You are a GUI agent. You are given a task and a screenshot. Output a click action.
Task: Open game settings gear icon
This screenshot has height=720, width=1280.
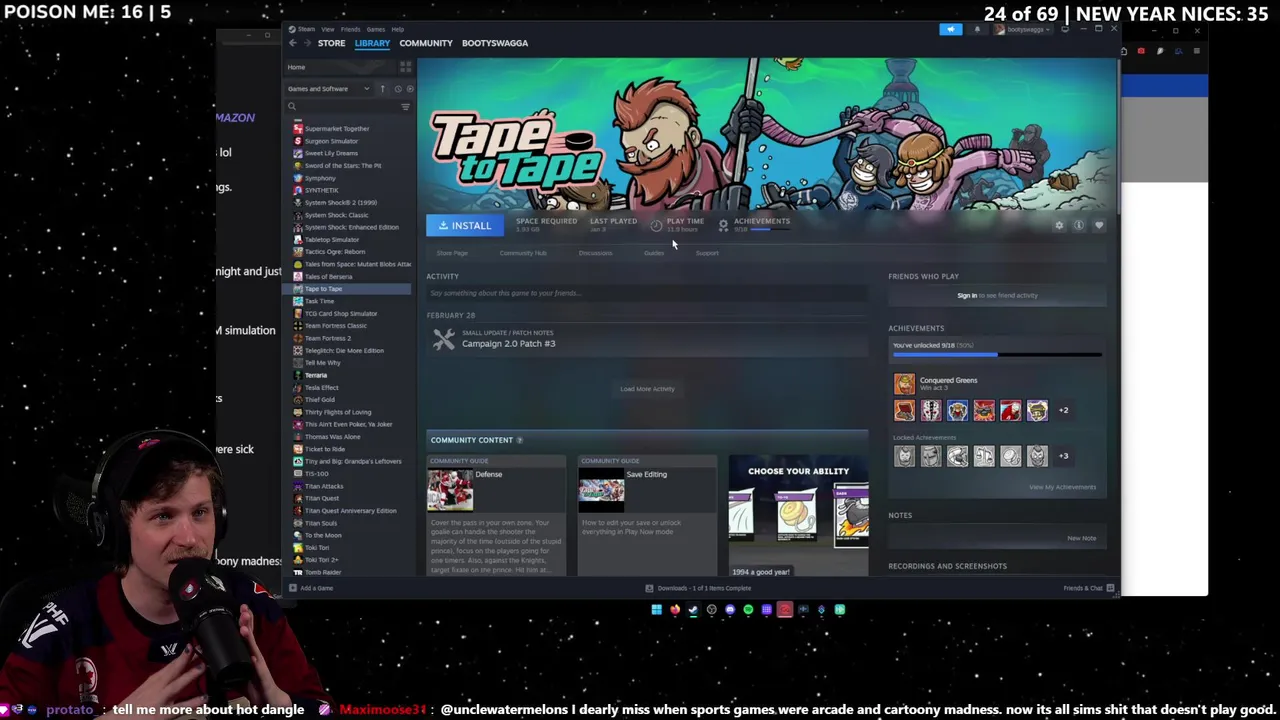coord(1059,225)
